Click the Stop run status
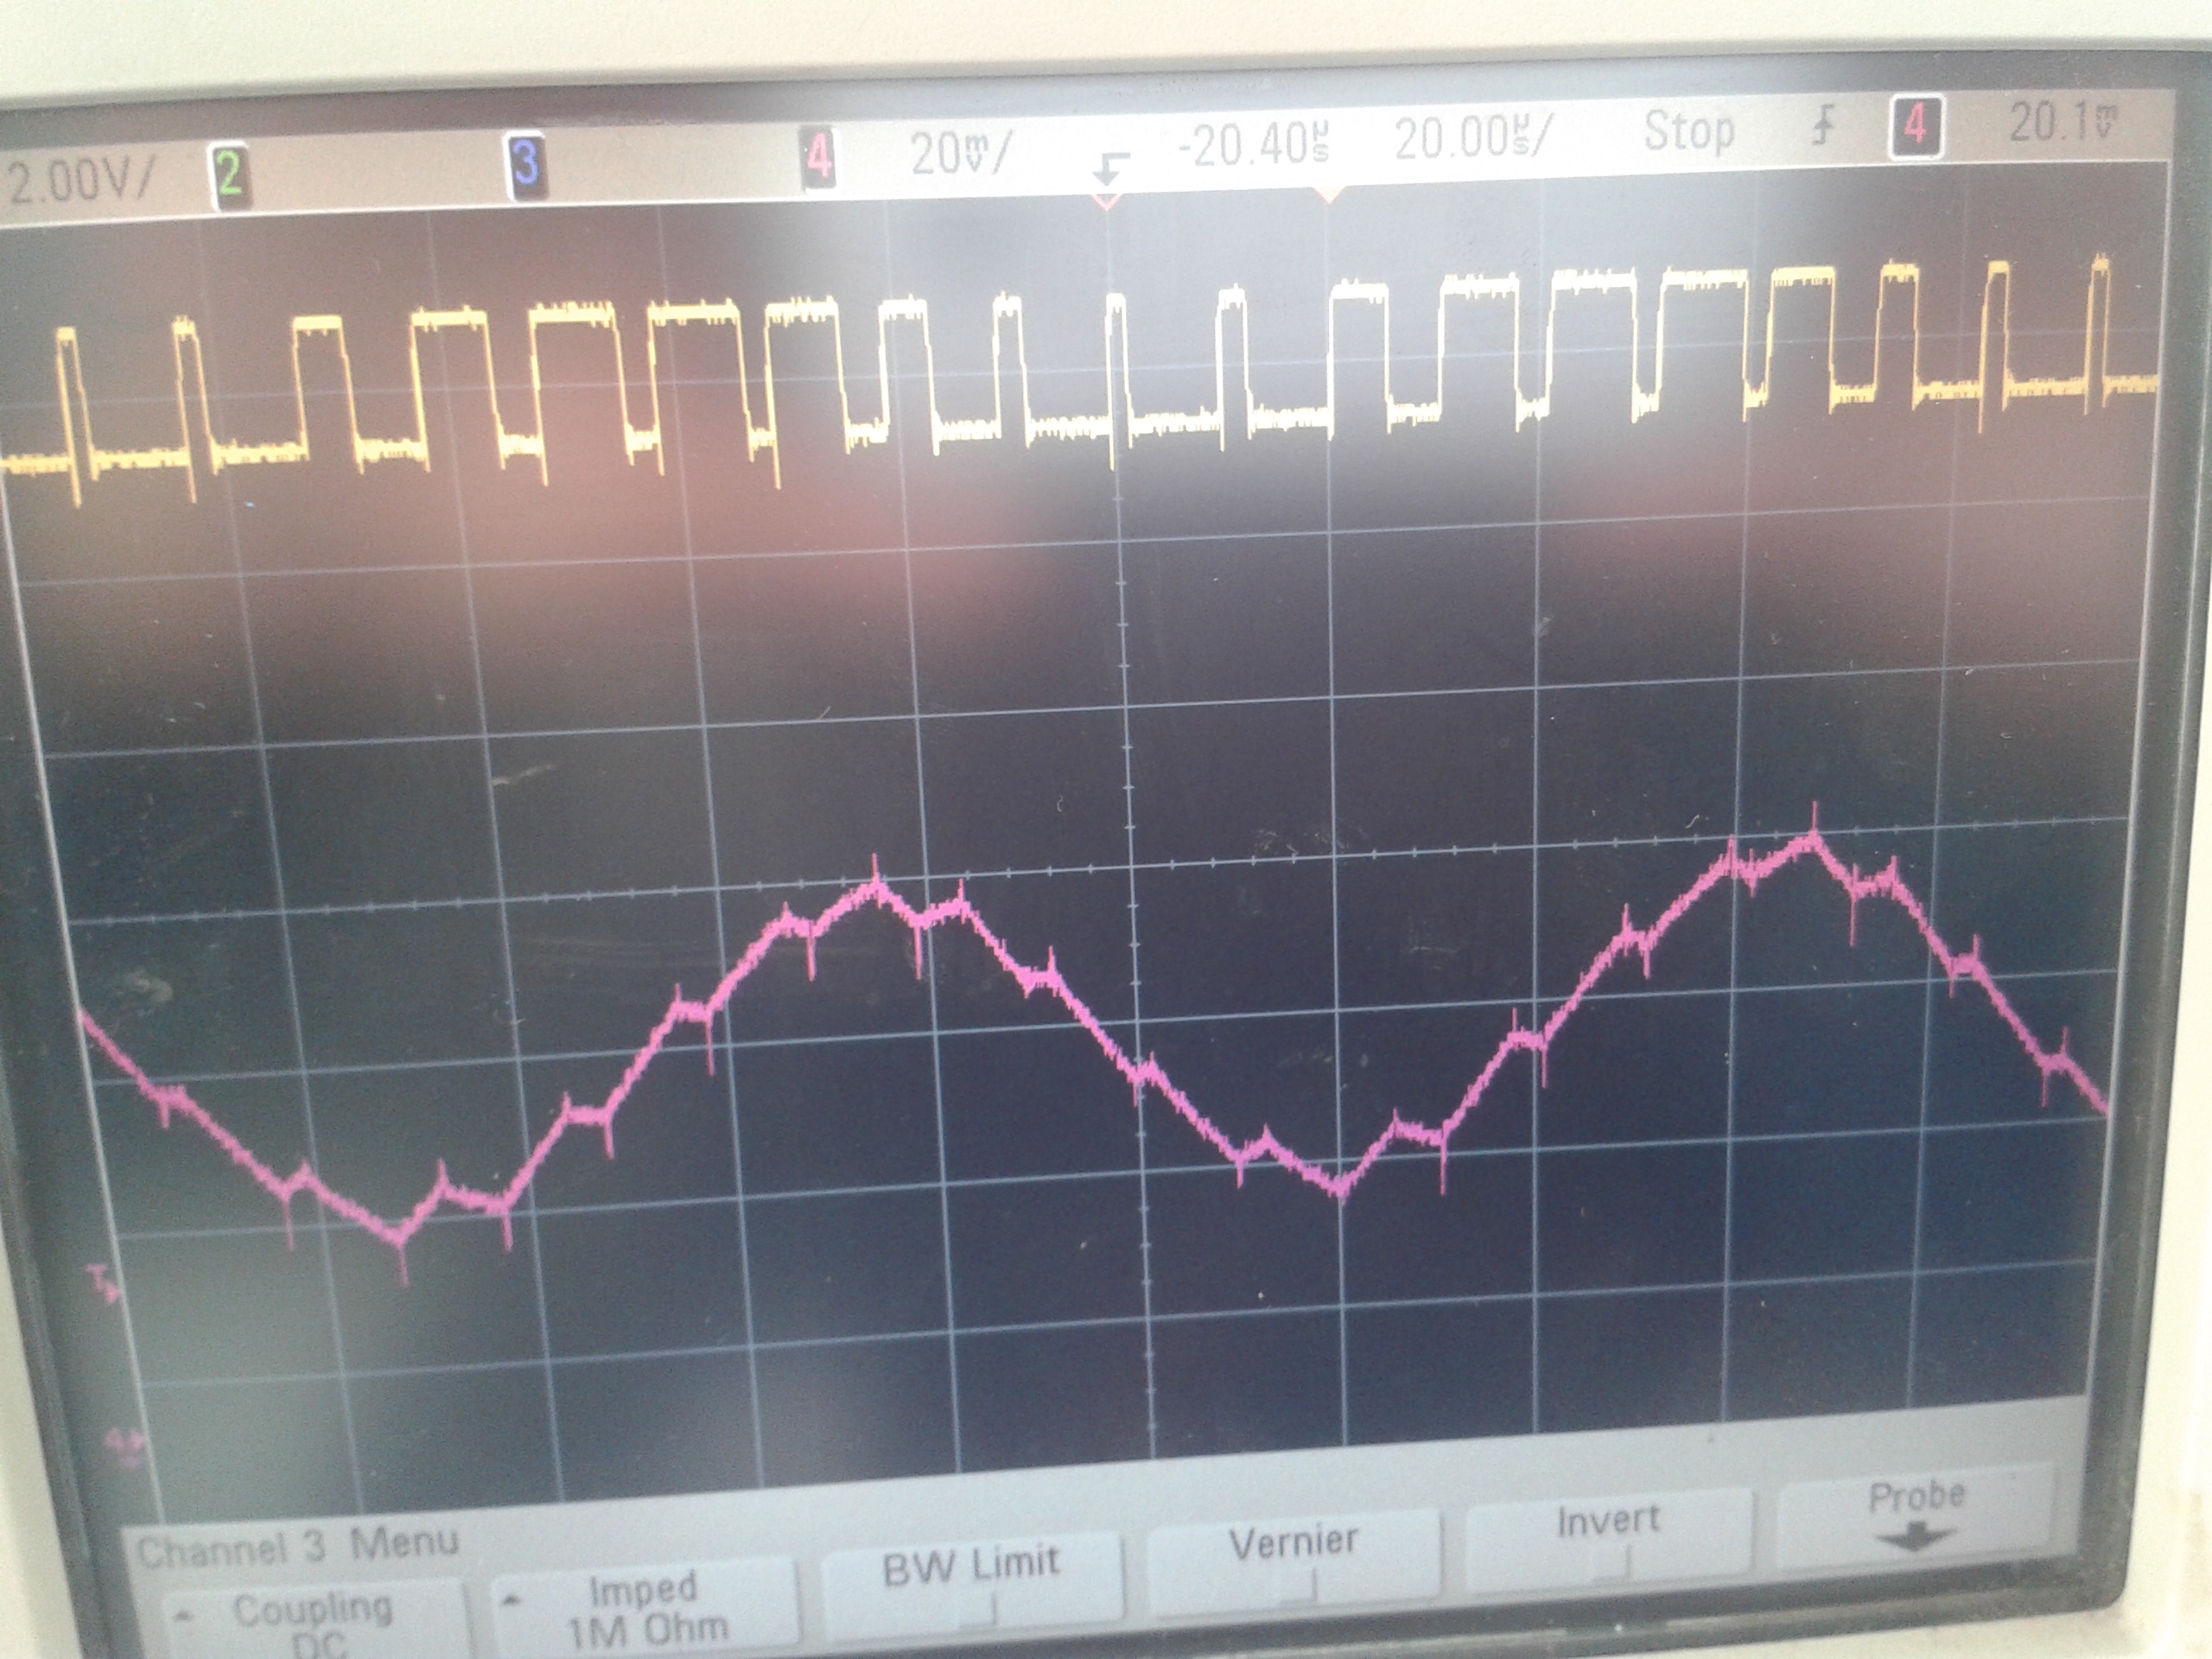 (1688, 131)
